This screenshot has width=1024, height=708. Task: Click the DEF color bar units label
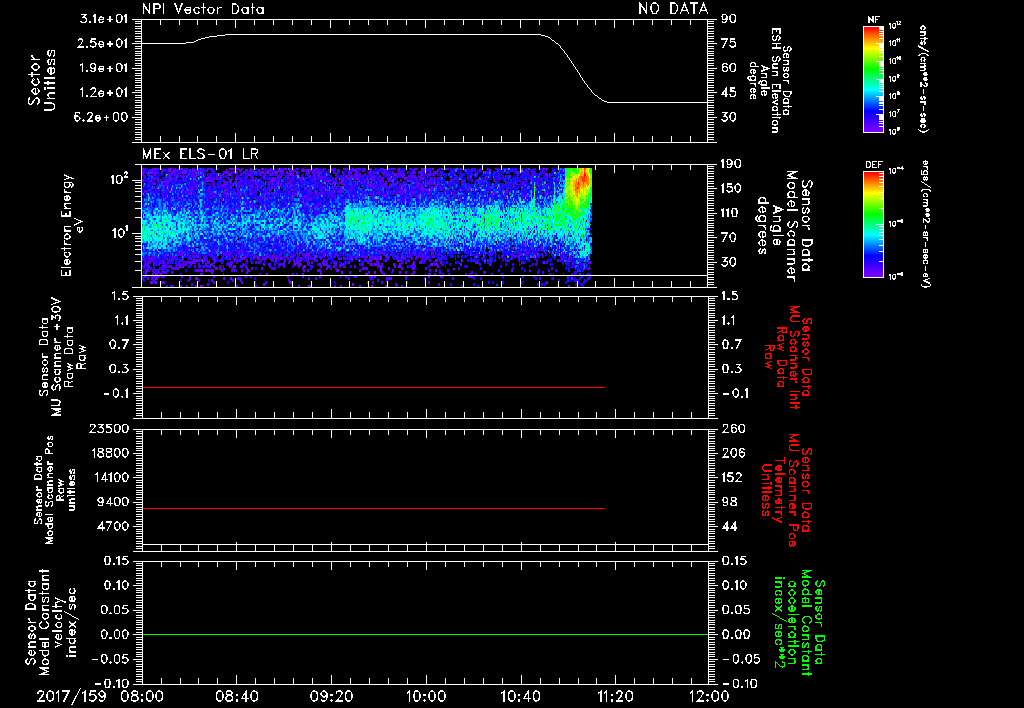[926, 224]
